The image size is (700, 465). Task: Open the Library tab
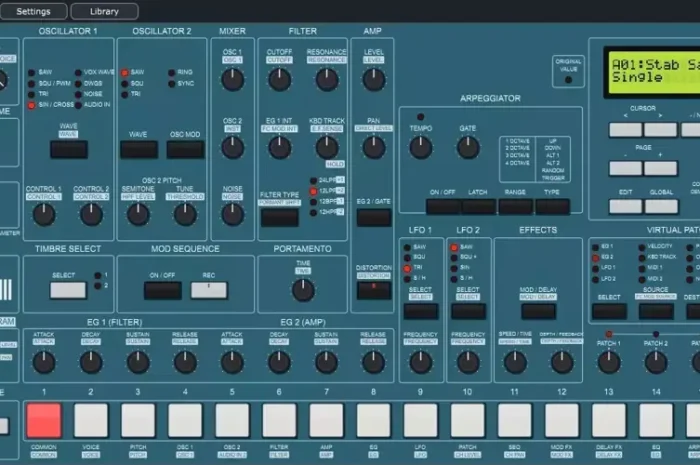coord(104,12)
